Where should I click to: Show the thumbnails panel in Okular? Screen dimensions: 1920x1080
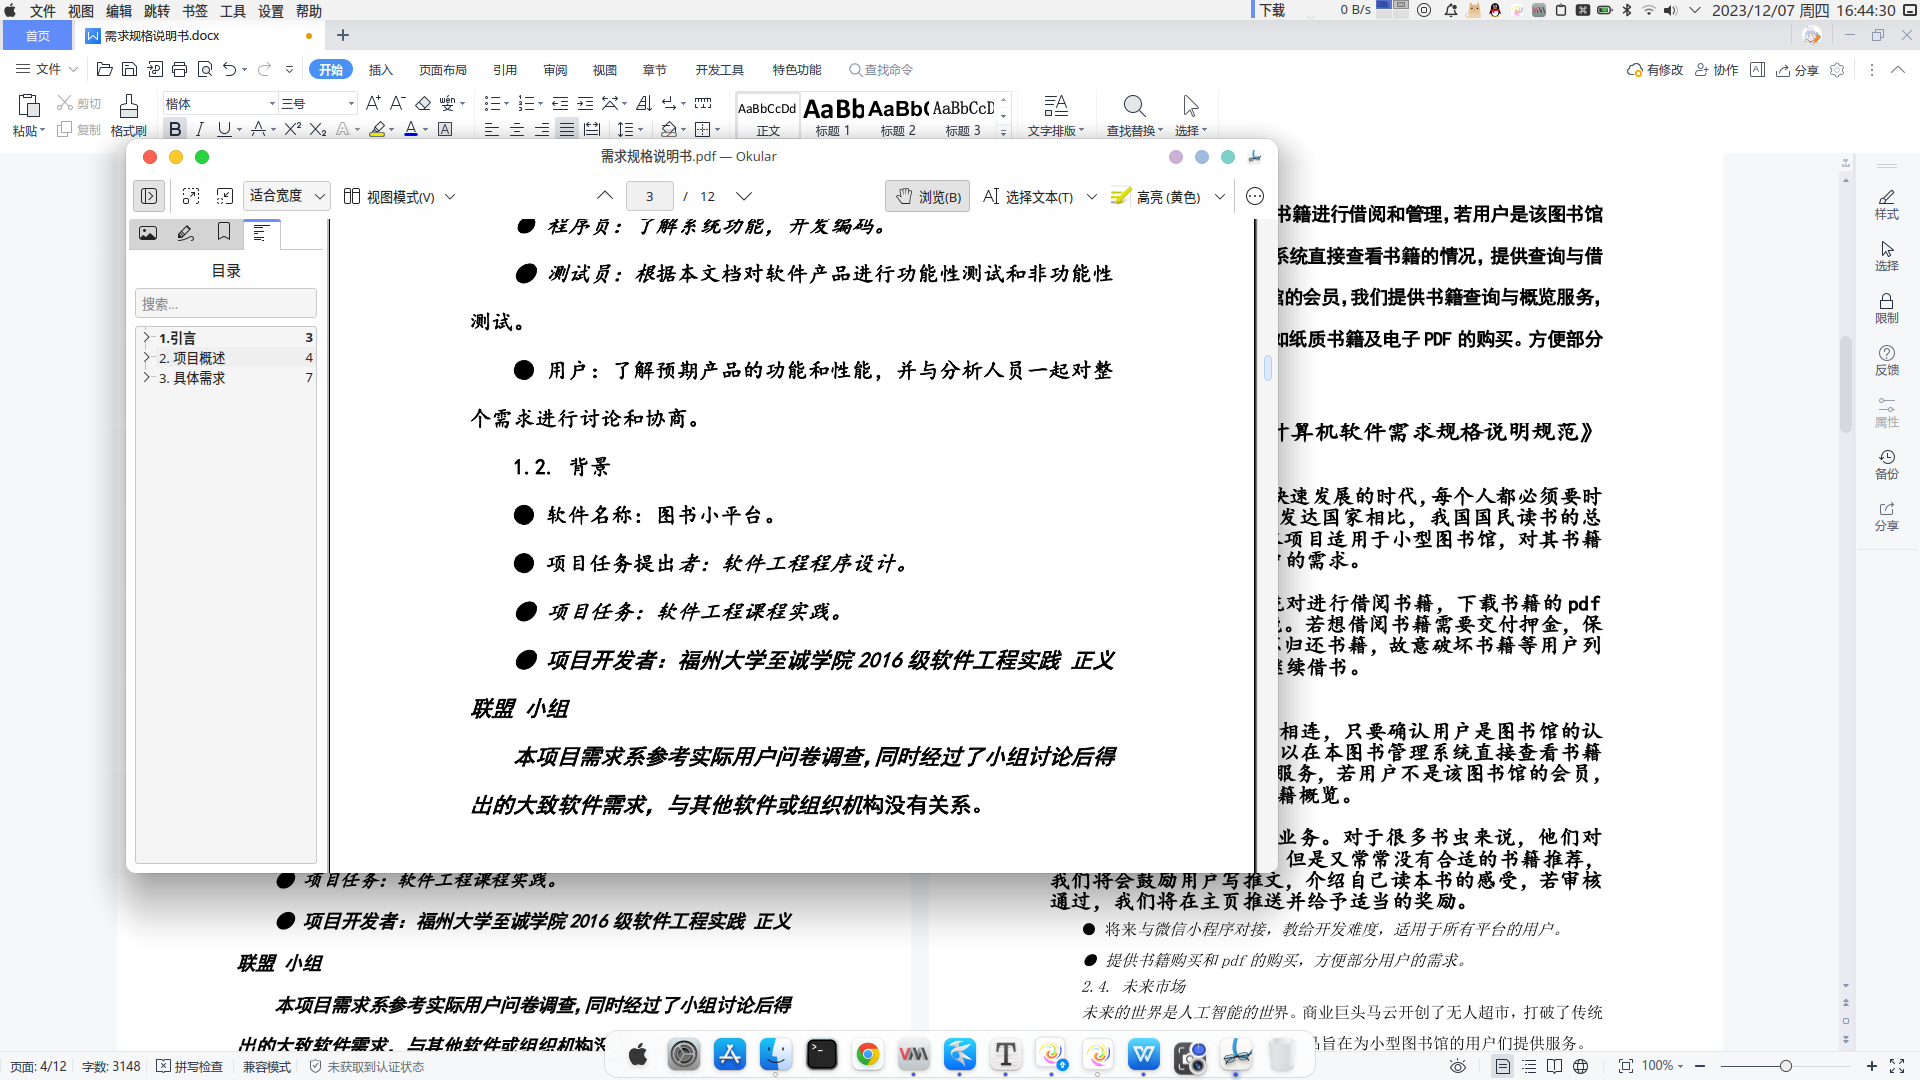click(x=148, y=233)
